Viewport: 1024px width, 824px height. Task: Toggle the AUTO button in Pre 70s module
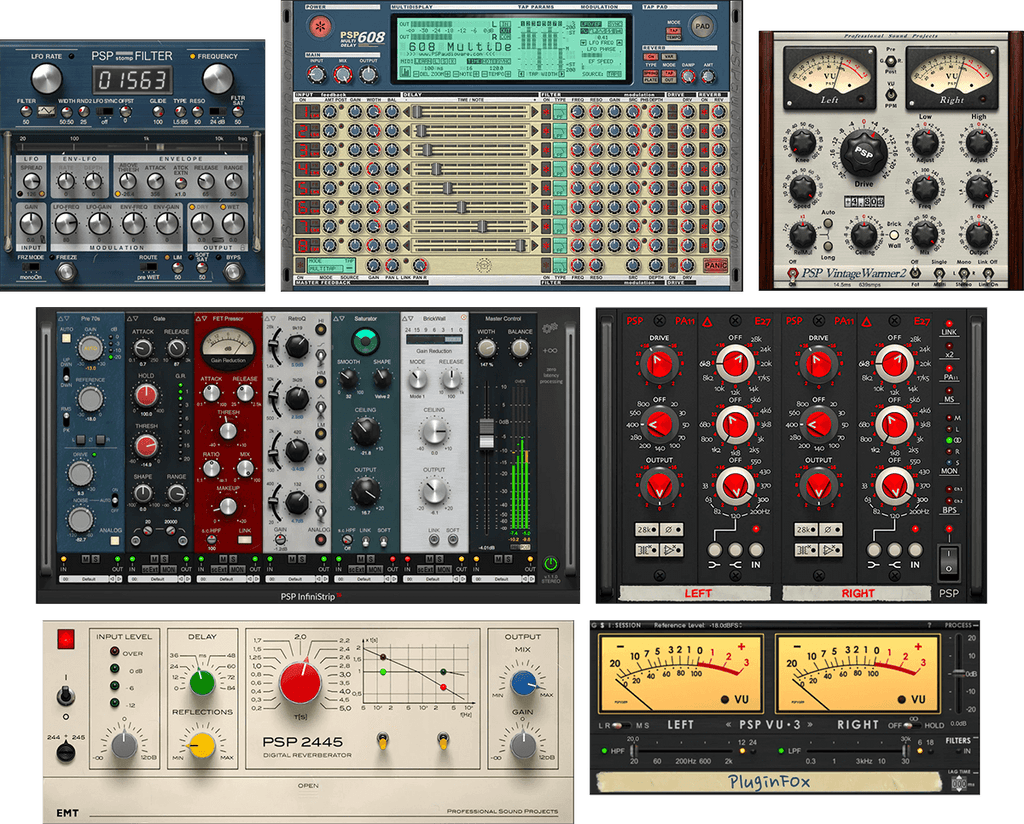point(65,339)
